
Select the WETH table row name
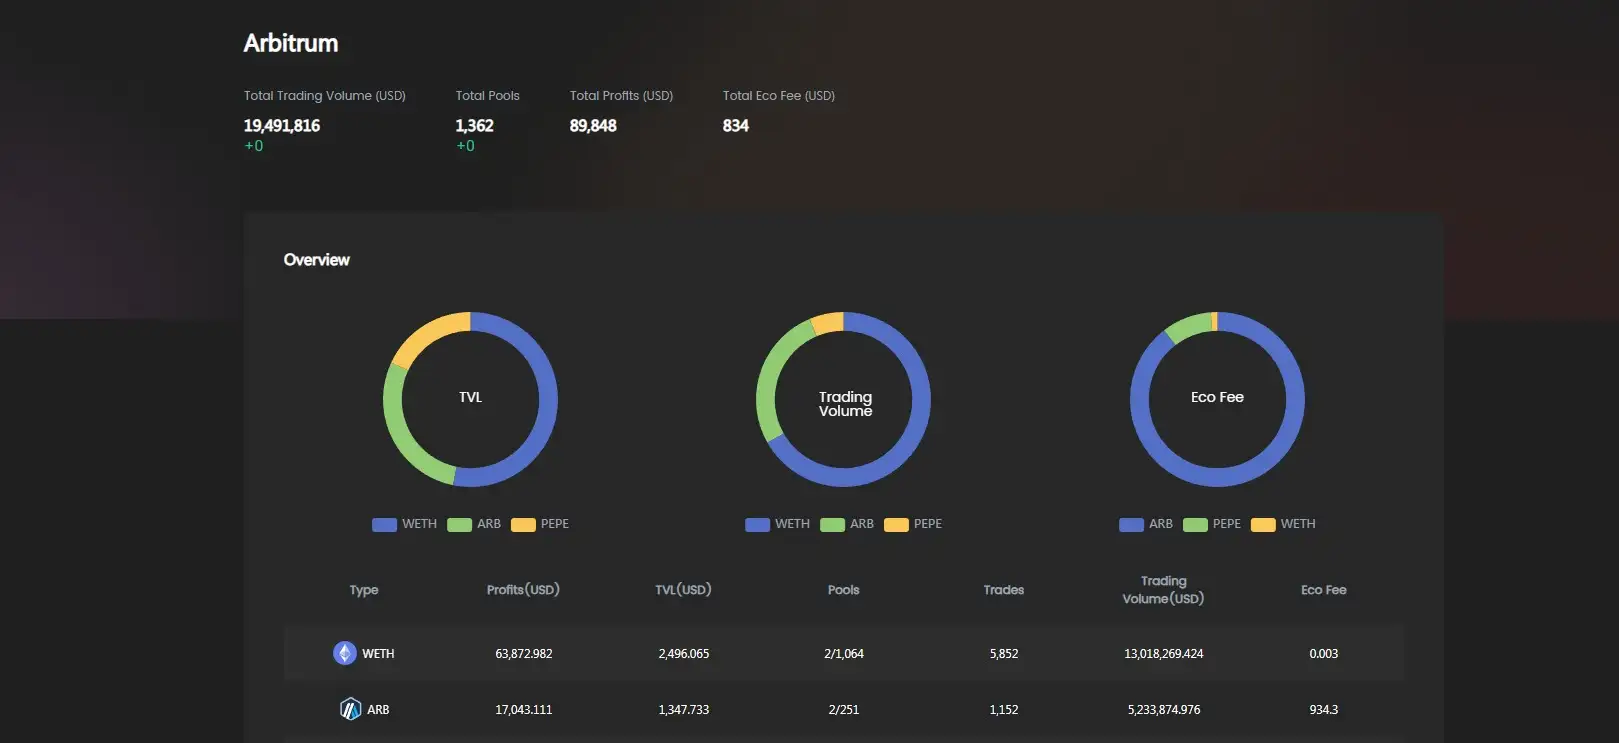tap(378, 654)
